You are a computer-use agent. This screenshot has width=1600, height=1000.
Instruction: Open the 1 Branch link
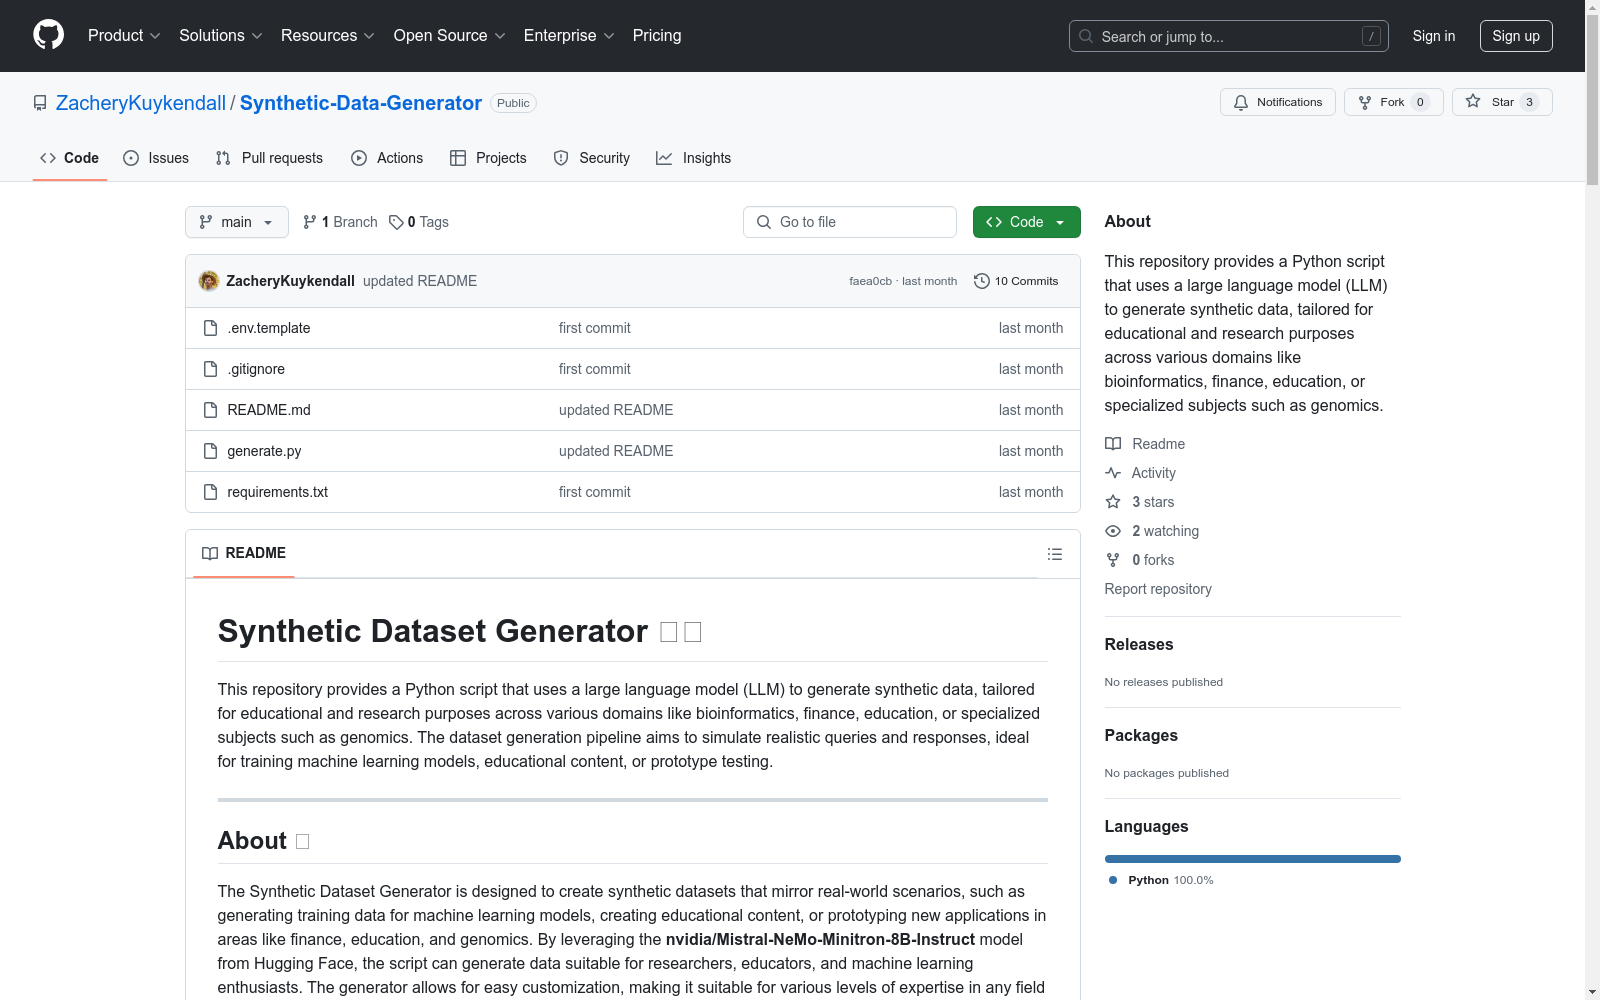340,222
